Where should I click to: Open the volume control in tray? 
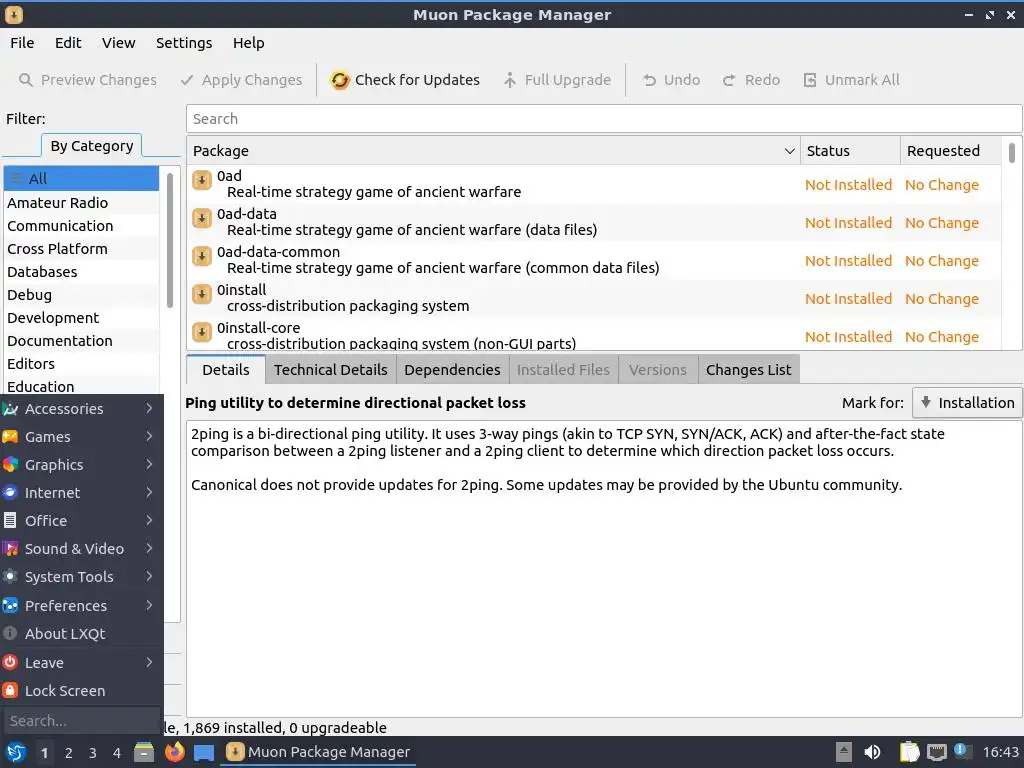coord(872,752)
